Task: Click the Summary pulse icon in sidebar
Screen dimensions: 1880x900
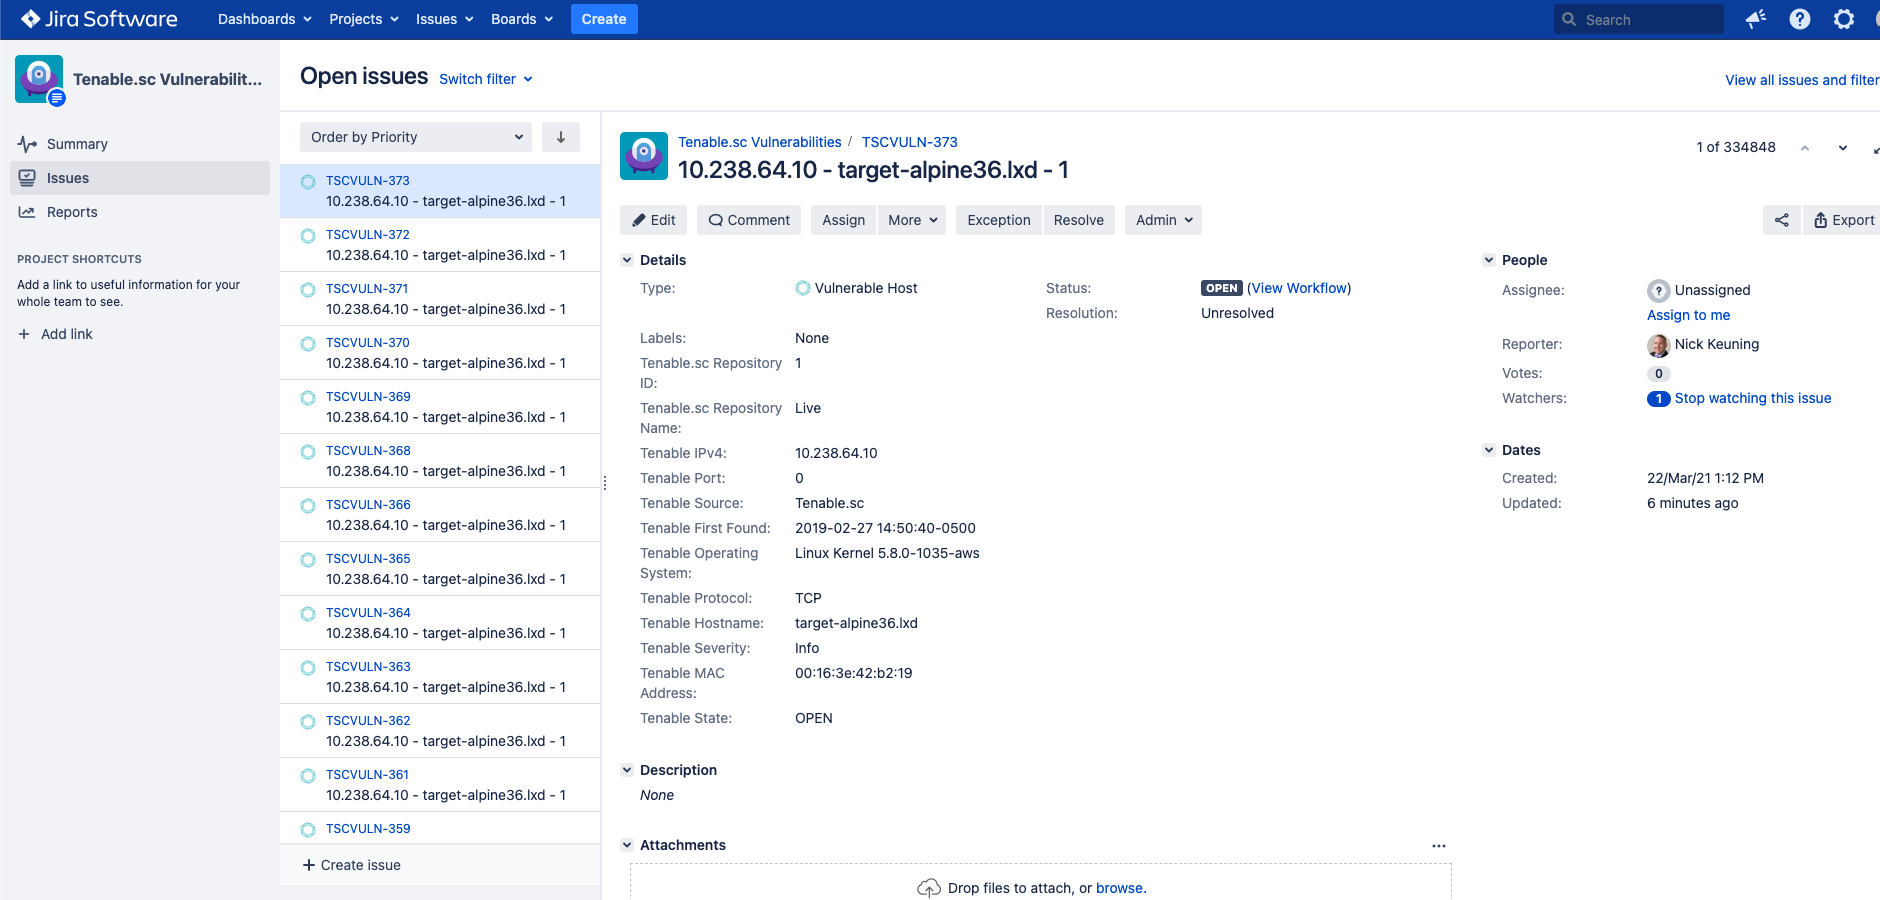Action: (27, 144)
